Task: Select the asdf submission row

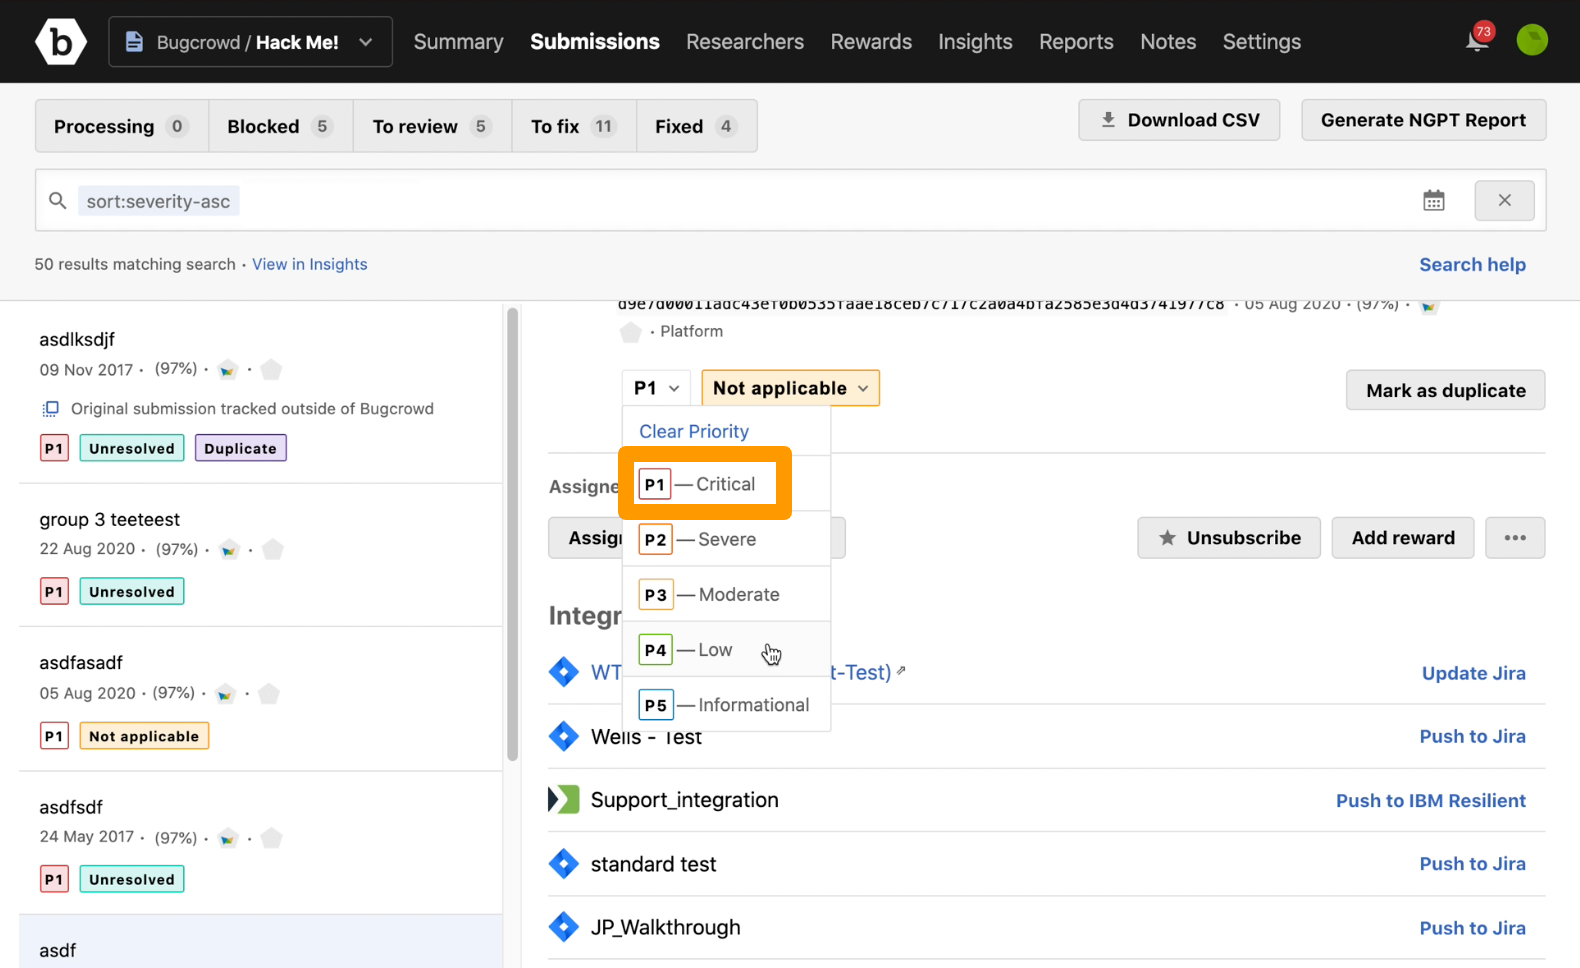Action: tap(260, 942)
